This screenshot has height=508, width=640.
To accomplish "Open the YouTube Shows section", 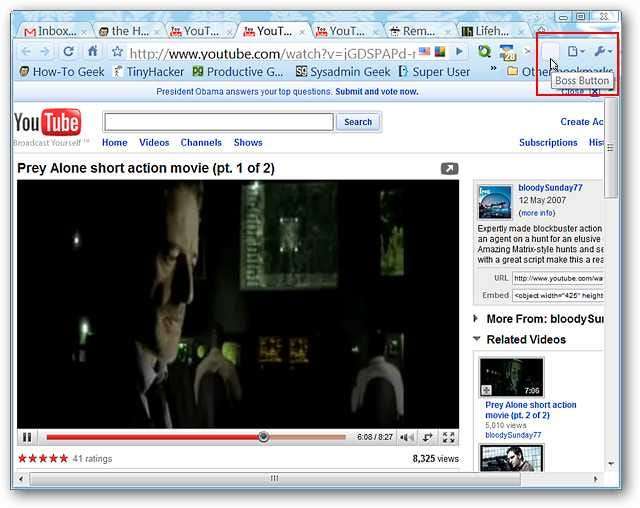I will pos(248,142).
